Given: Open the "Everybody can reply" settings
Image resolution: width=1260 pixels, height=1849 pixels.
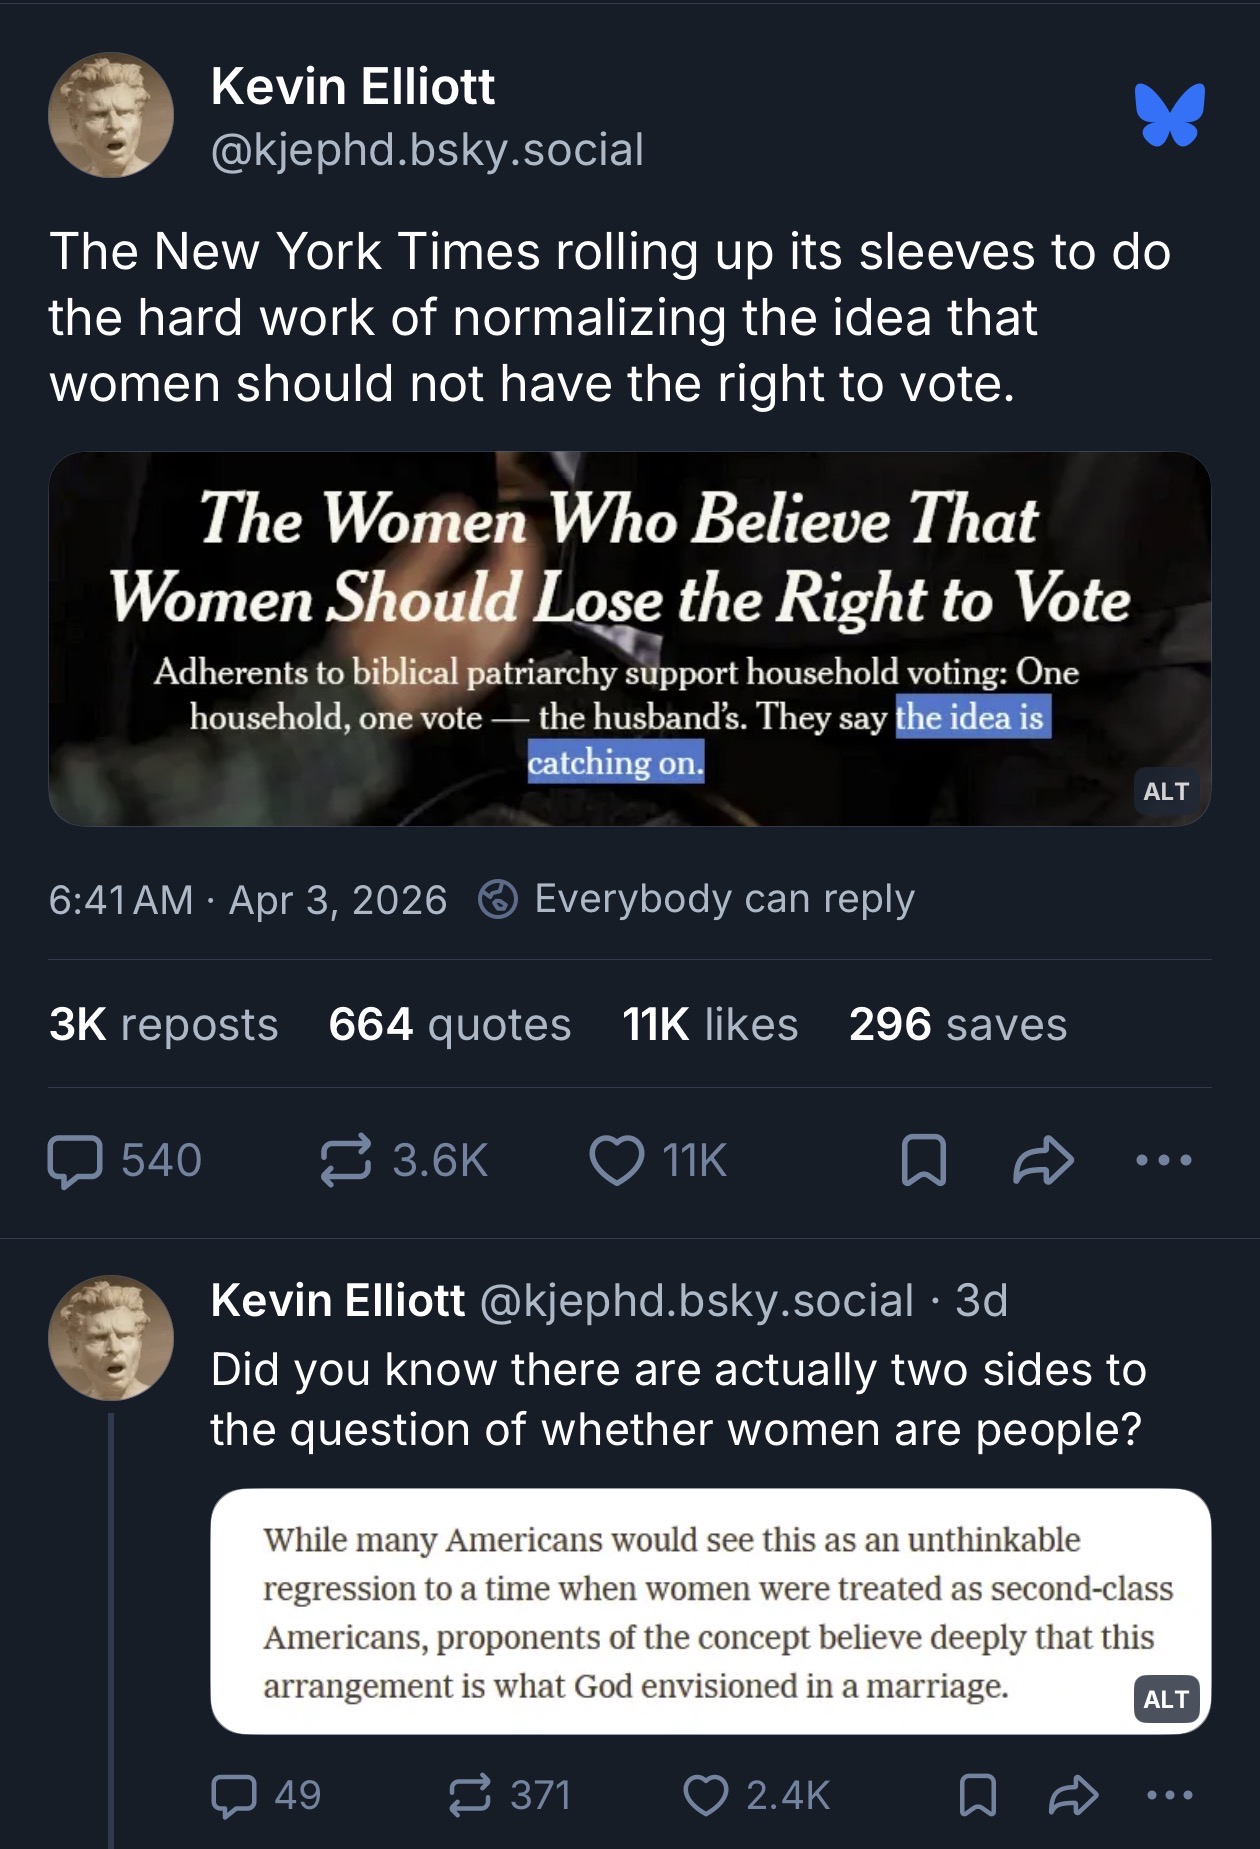Looking at the screenshot, I should [x=698, y=899].
